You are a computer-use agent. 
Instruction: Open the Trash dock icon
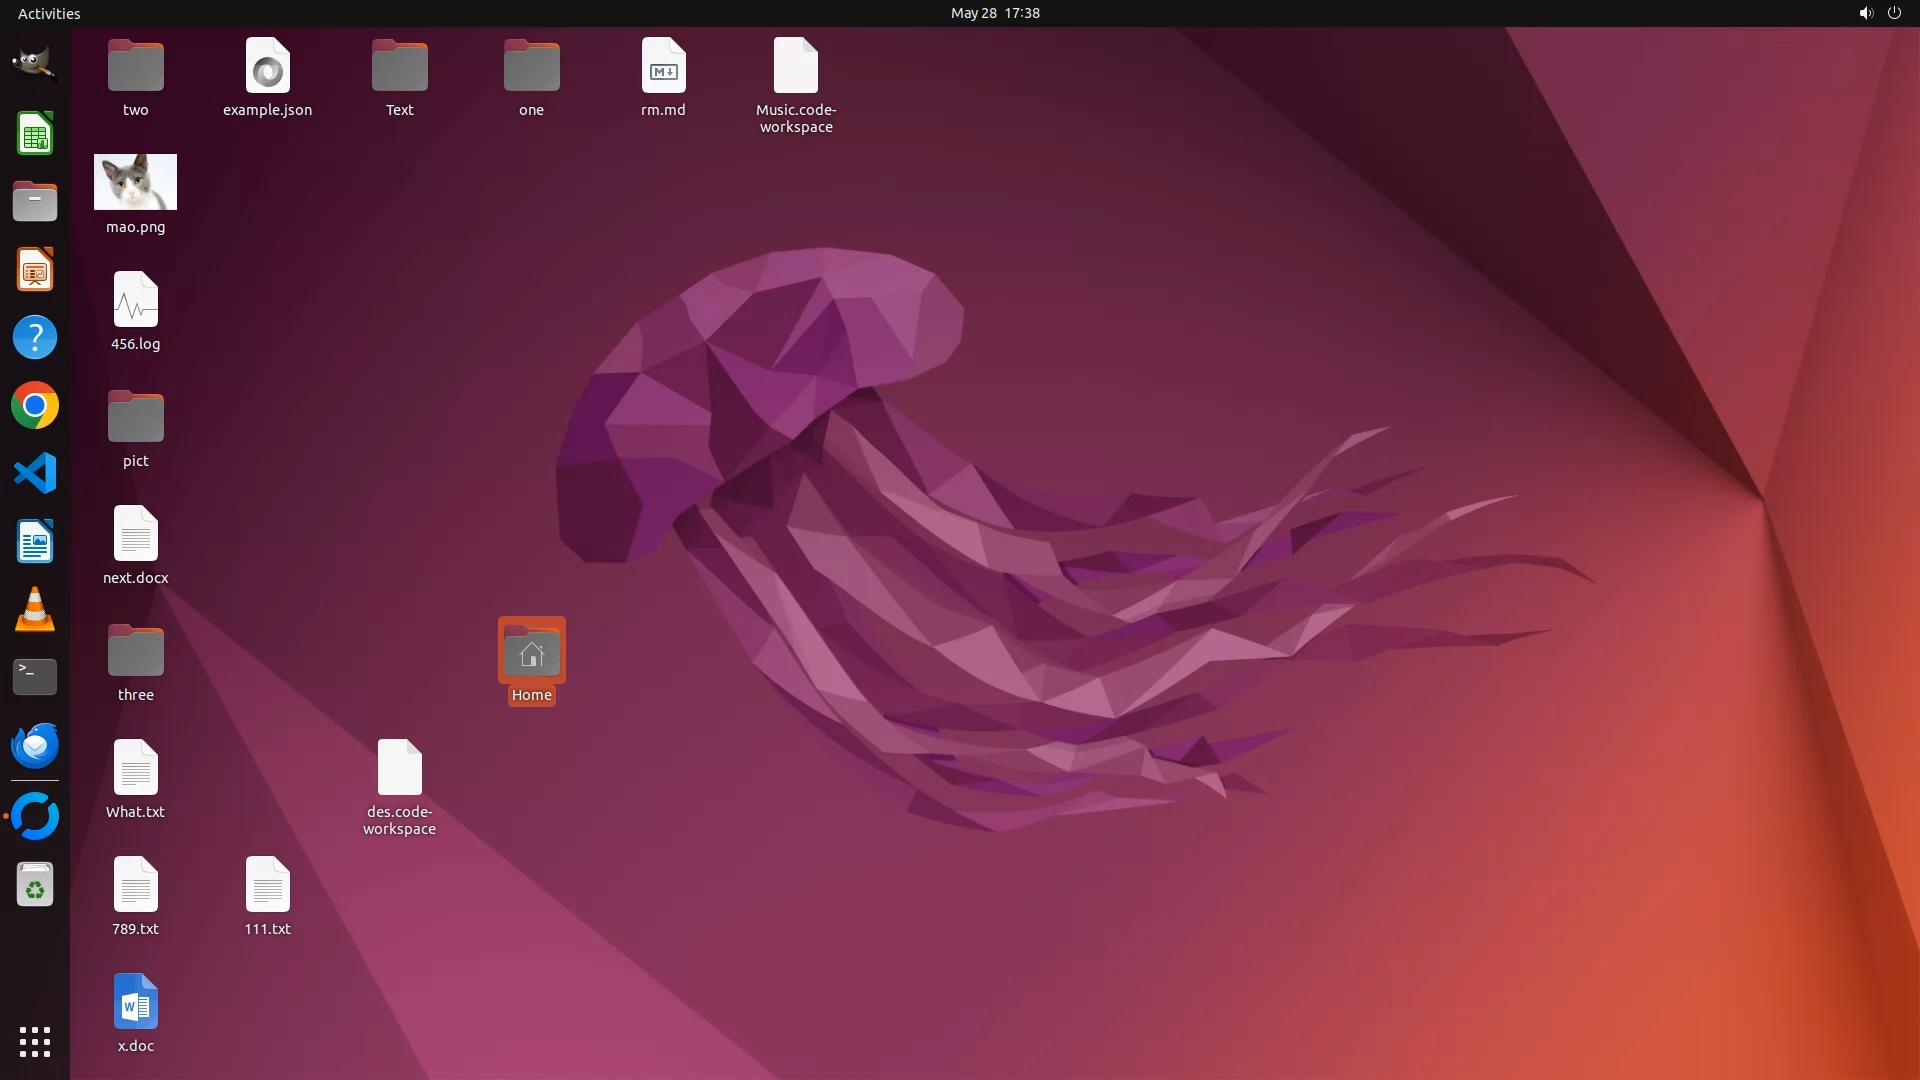point(34,885)
